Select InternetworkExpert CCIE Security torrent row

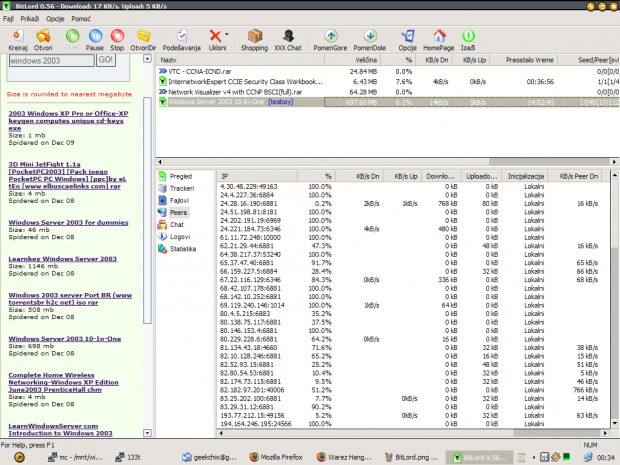[388, 82]
